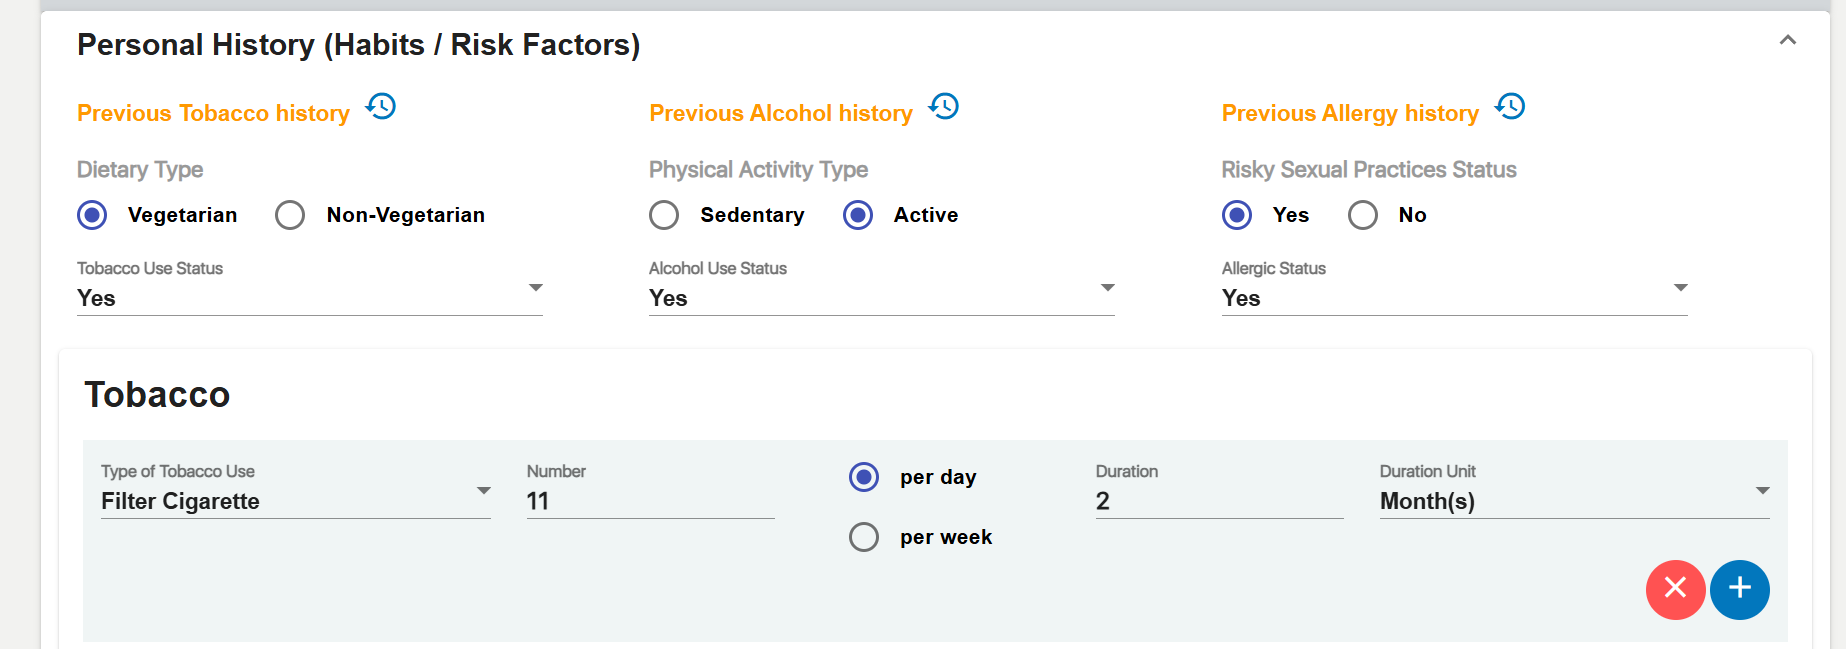Open the Tobacco Use Status dropdown
The image size is (1846, 649).
(x=309, y=297)
